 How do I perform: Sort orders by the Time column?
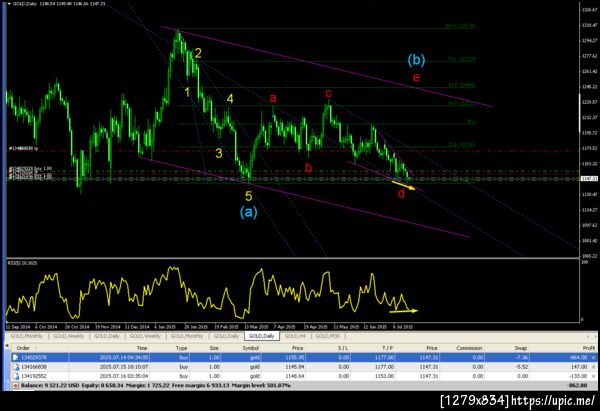[142, 348]
